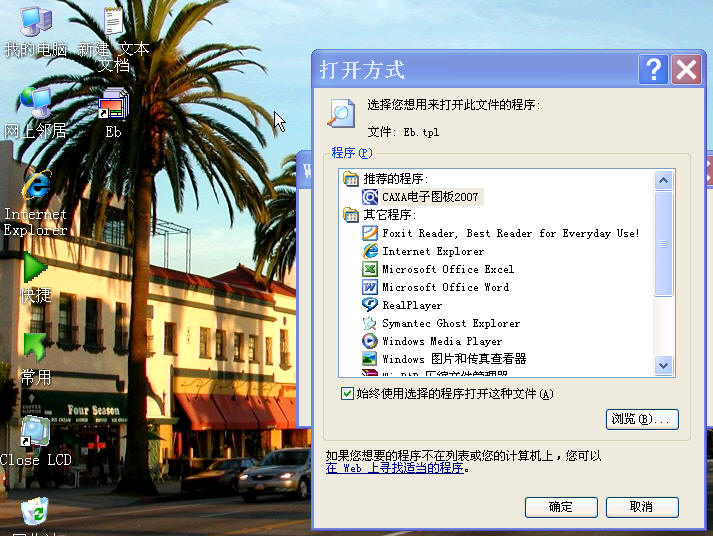Viewport: 713px width, 536px height.
Task: Confirm with the 确定 button
Action: coord(561,507)
